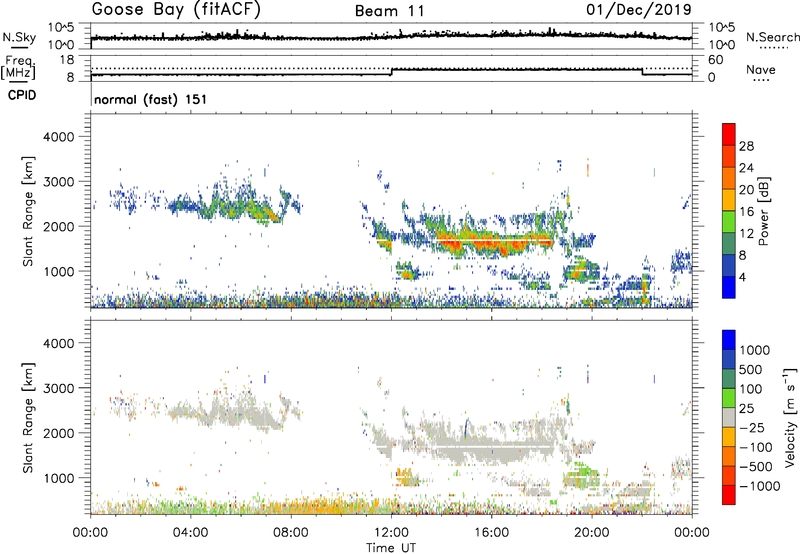
Task: Click the "16:00" time tick label
Action: pos(491,533)
